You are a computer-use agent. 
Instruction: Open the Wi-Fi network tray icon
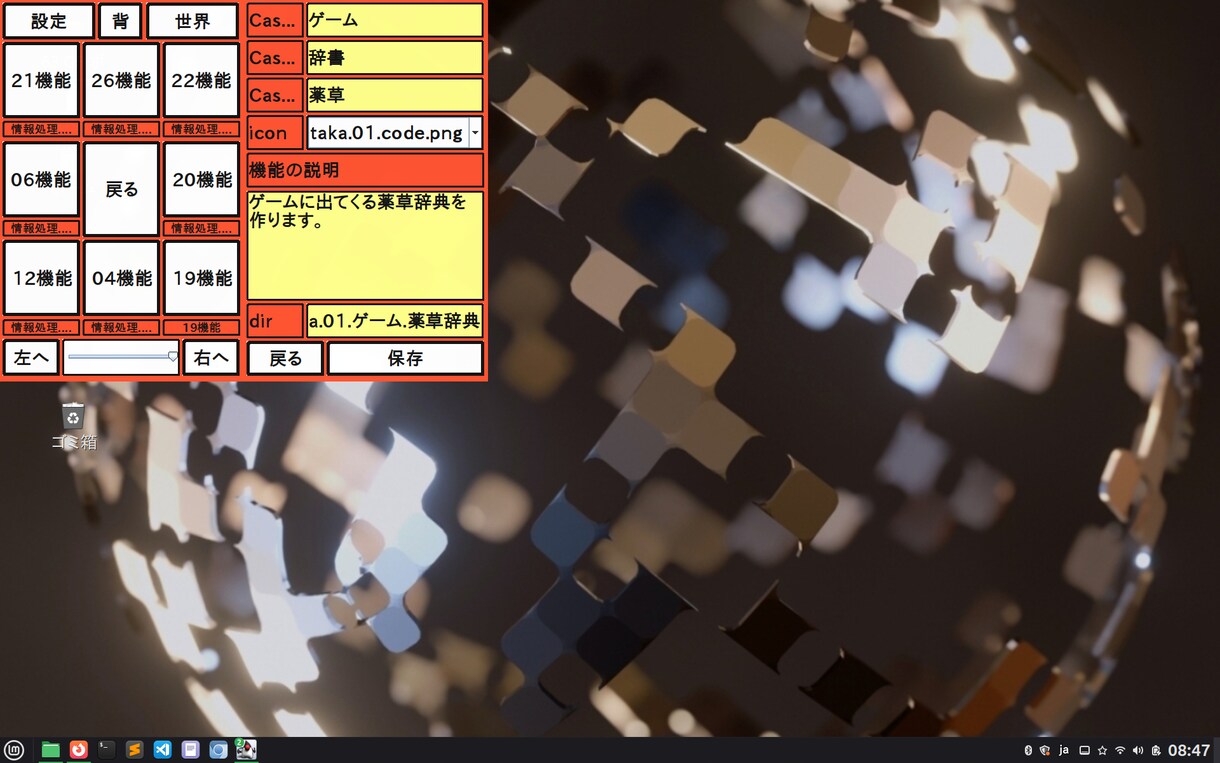point(1120,751)
